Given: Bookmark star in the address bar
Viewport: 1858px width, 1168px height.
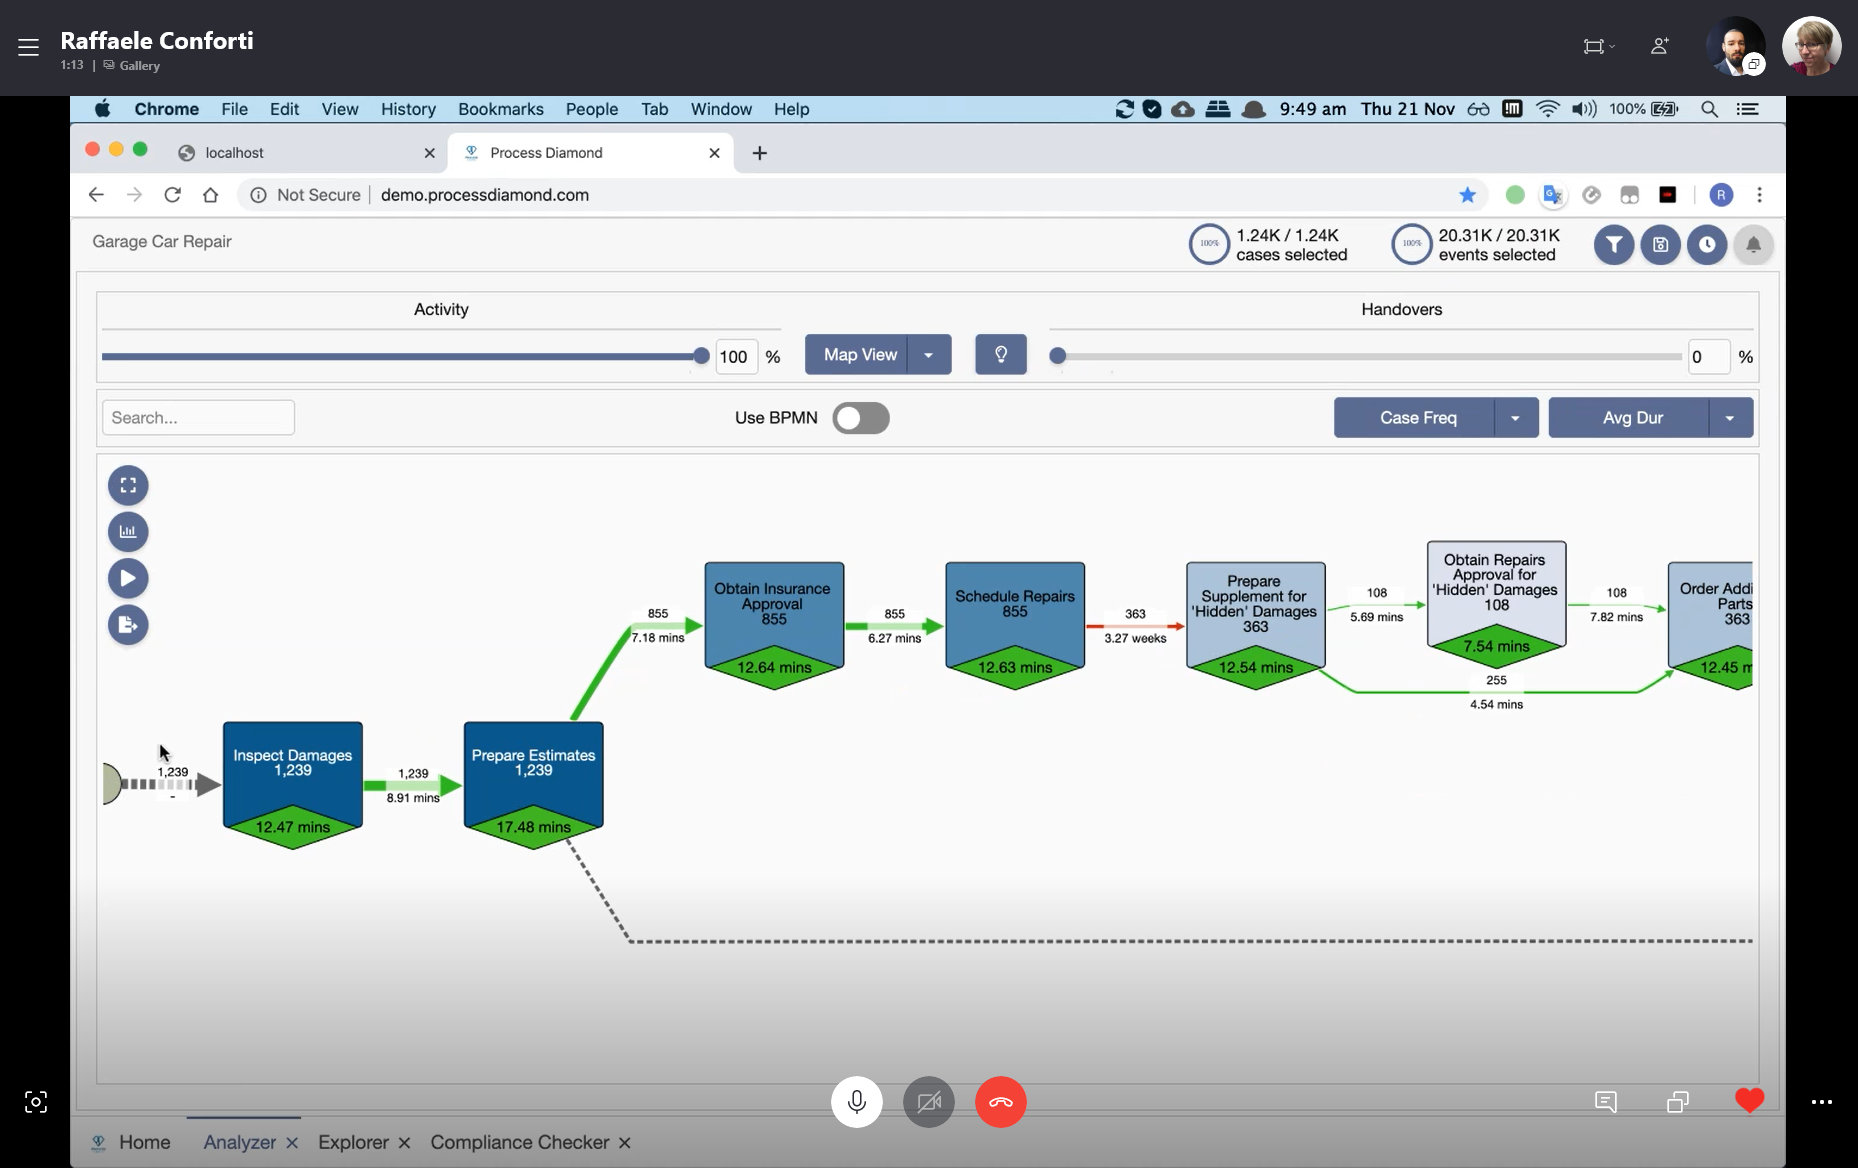Looking at the screenshot, I should (1467, 195).
